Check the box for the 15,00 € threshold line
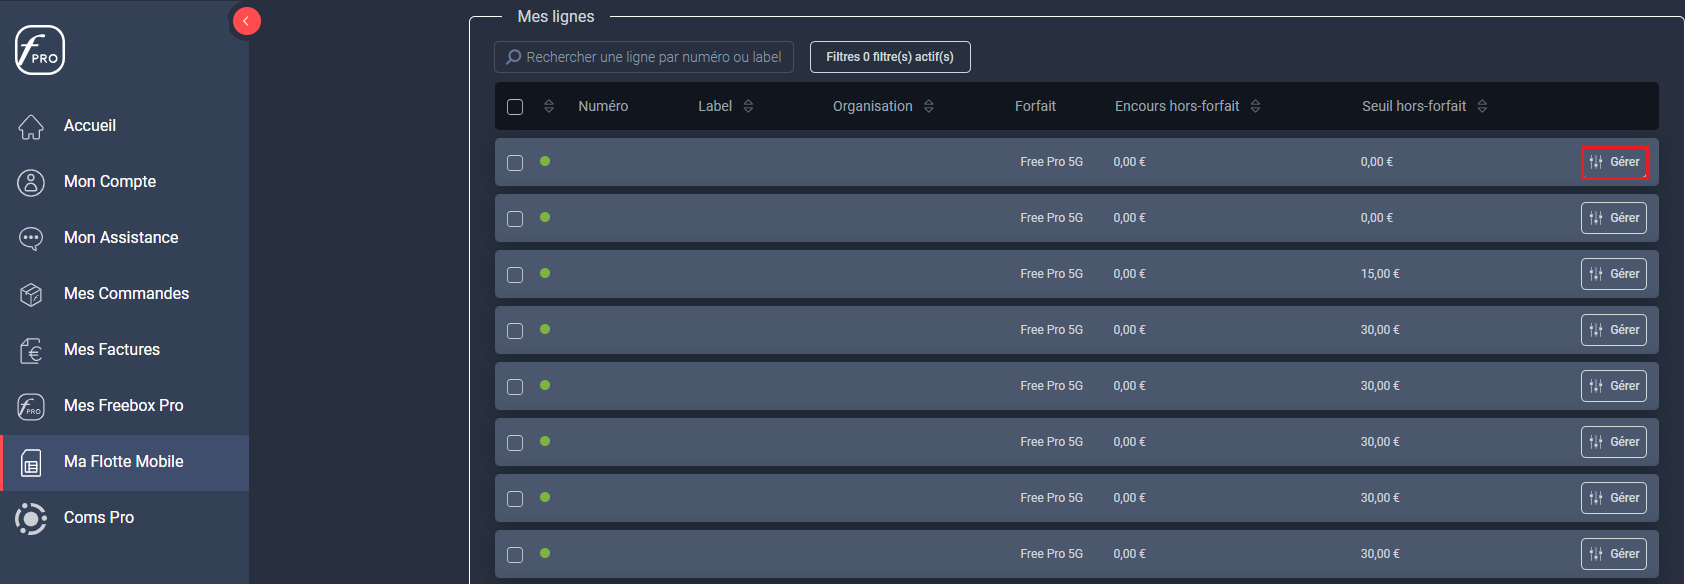 click(515, 275)
